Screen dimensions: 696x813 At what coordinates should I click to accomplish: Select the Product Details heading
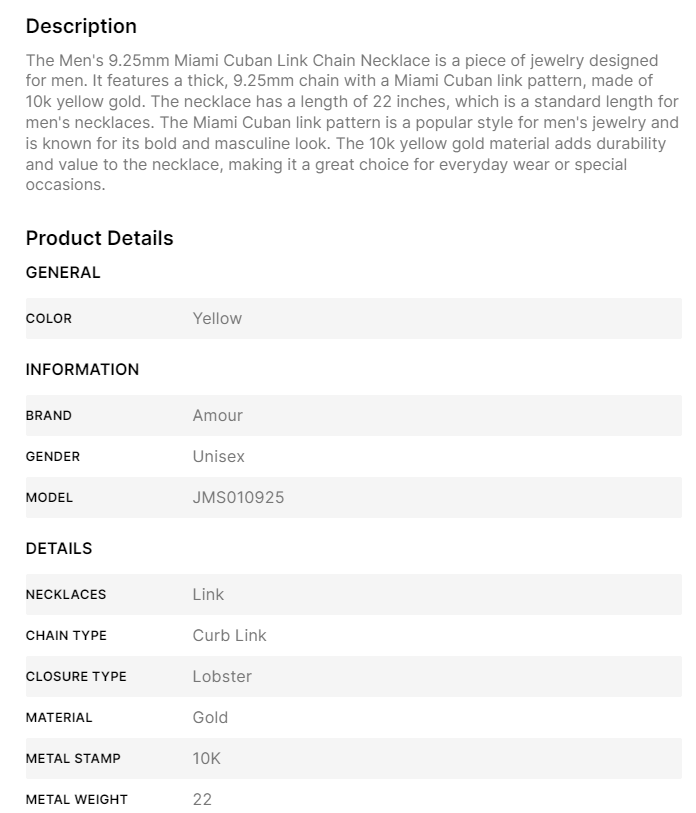99,238
